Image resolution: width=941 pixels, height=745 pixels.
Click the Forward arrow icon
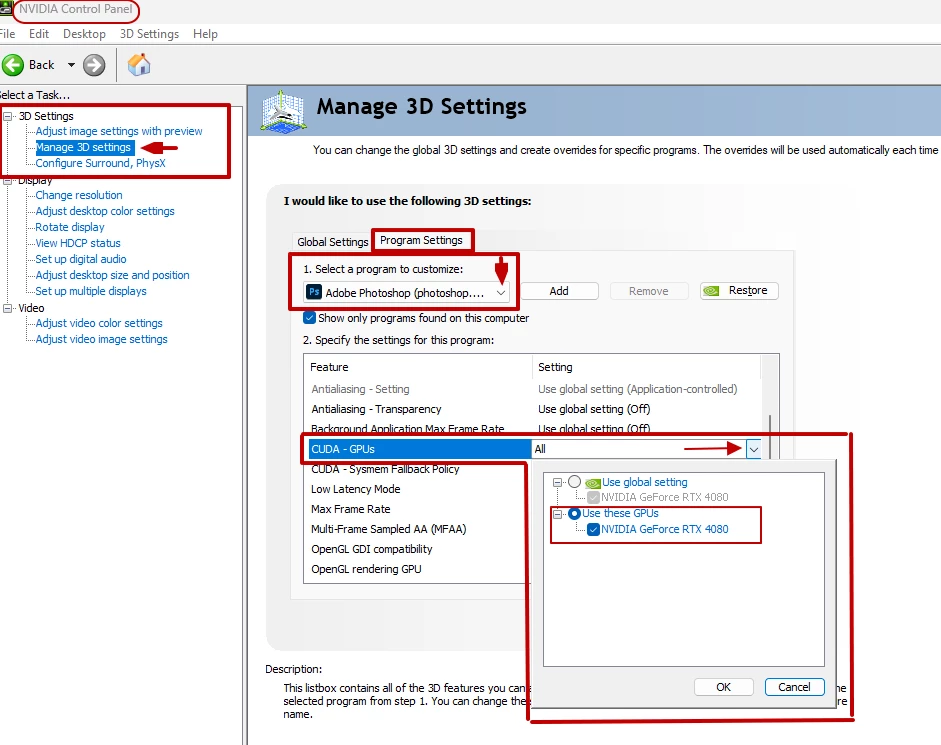coord(94,65)
